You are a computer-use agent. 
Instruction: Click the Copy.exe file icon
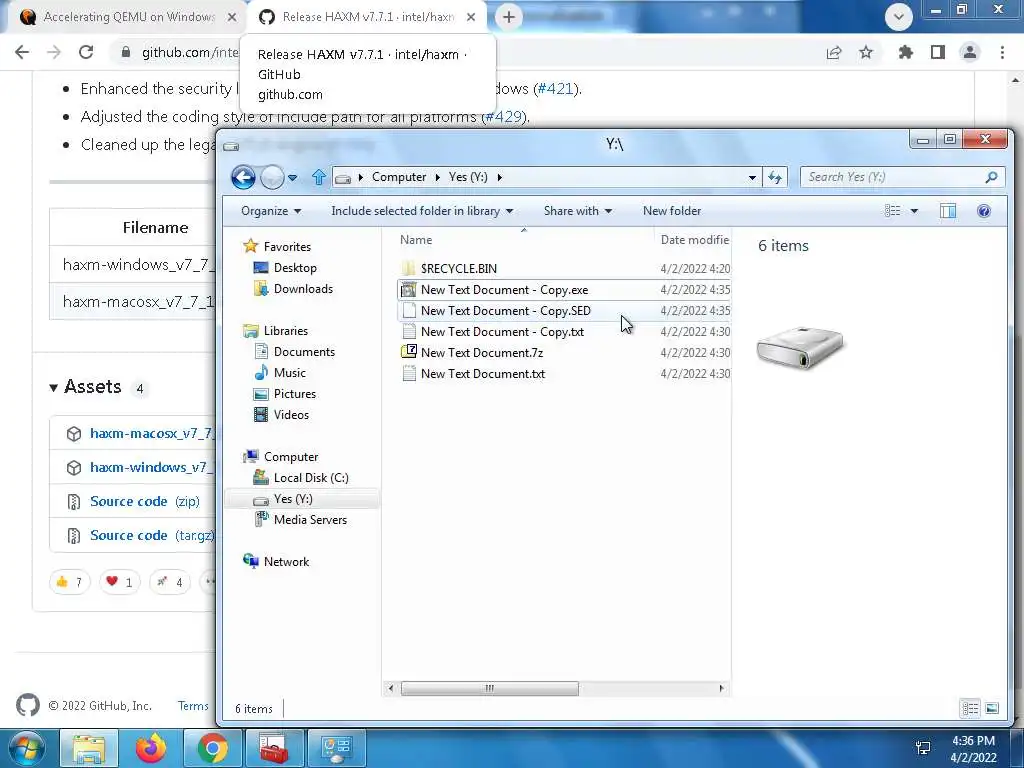(409, 289)
